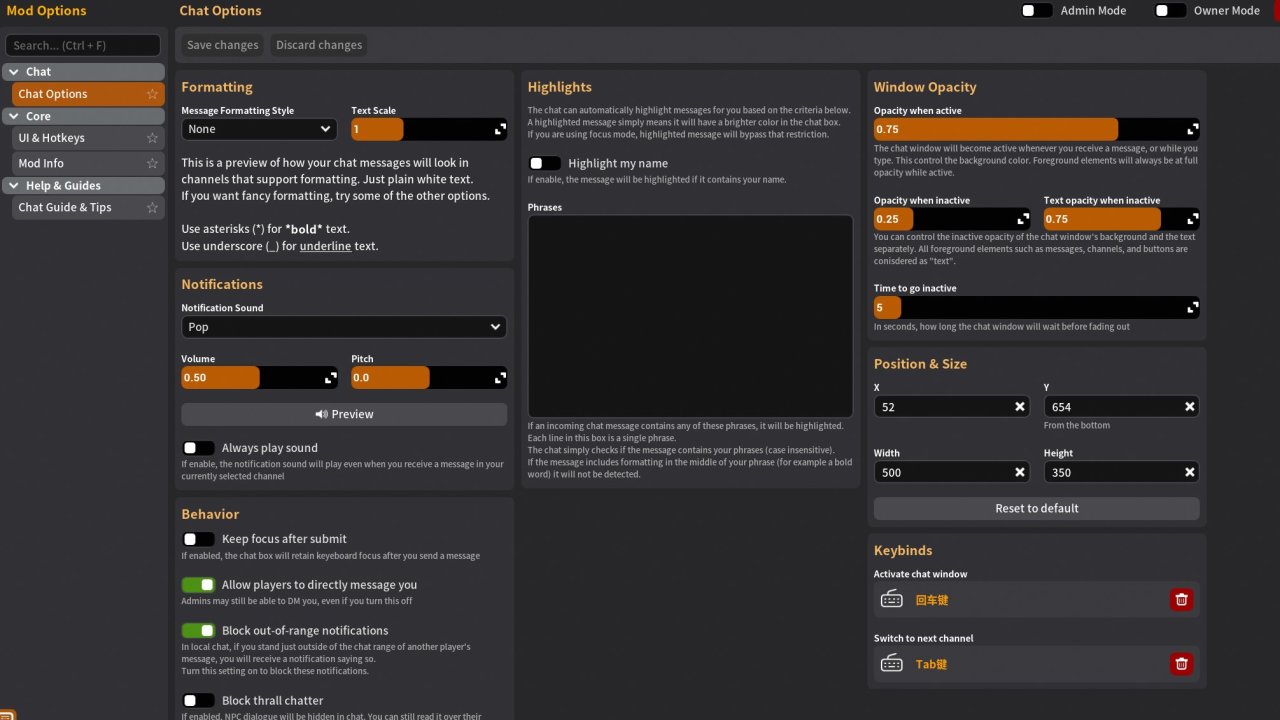The image size is (1280, 720).
Task: Focus the Search box in Mod Options
Action: [83, 45]
